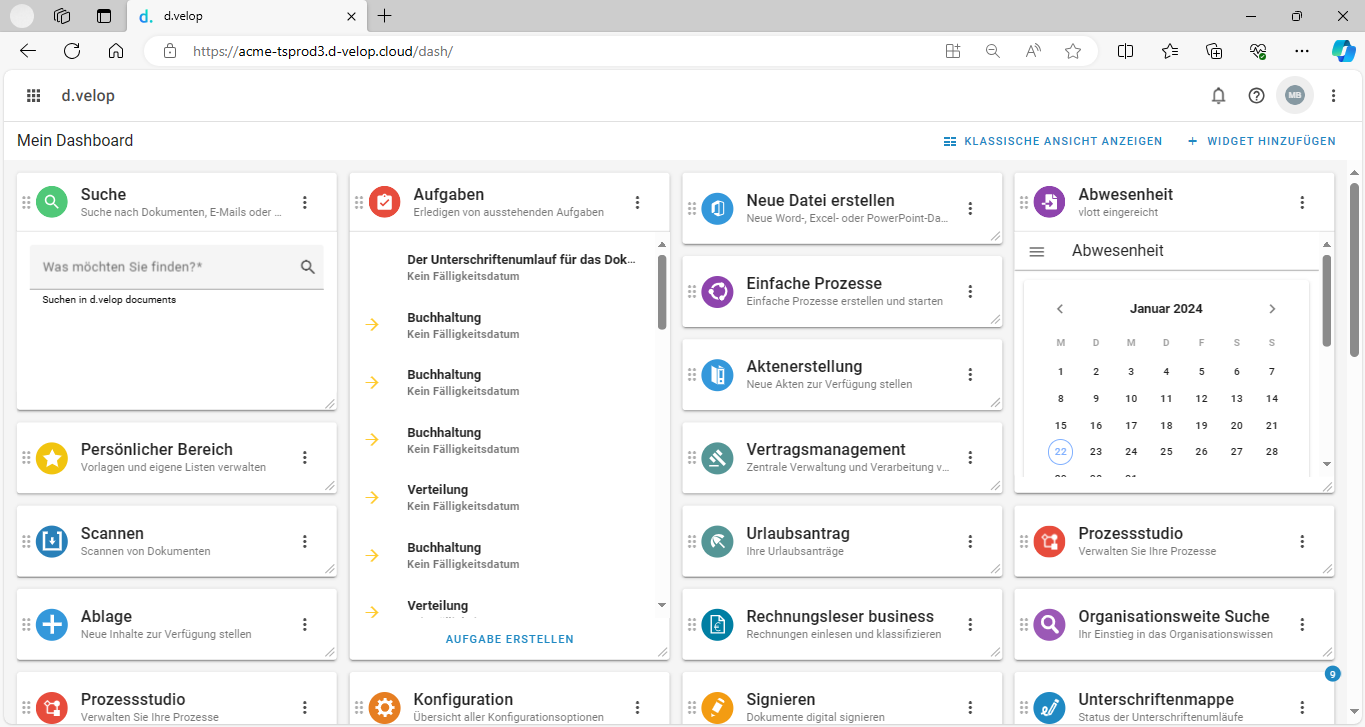1365x727 pixels.
Task: Open the help question mark icon
Action: 1256,96
